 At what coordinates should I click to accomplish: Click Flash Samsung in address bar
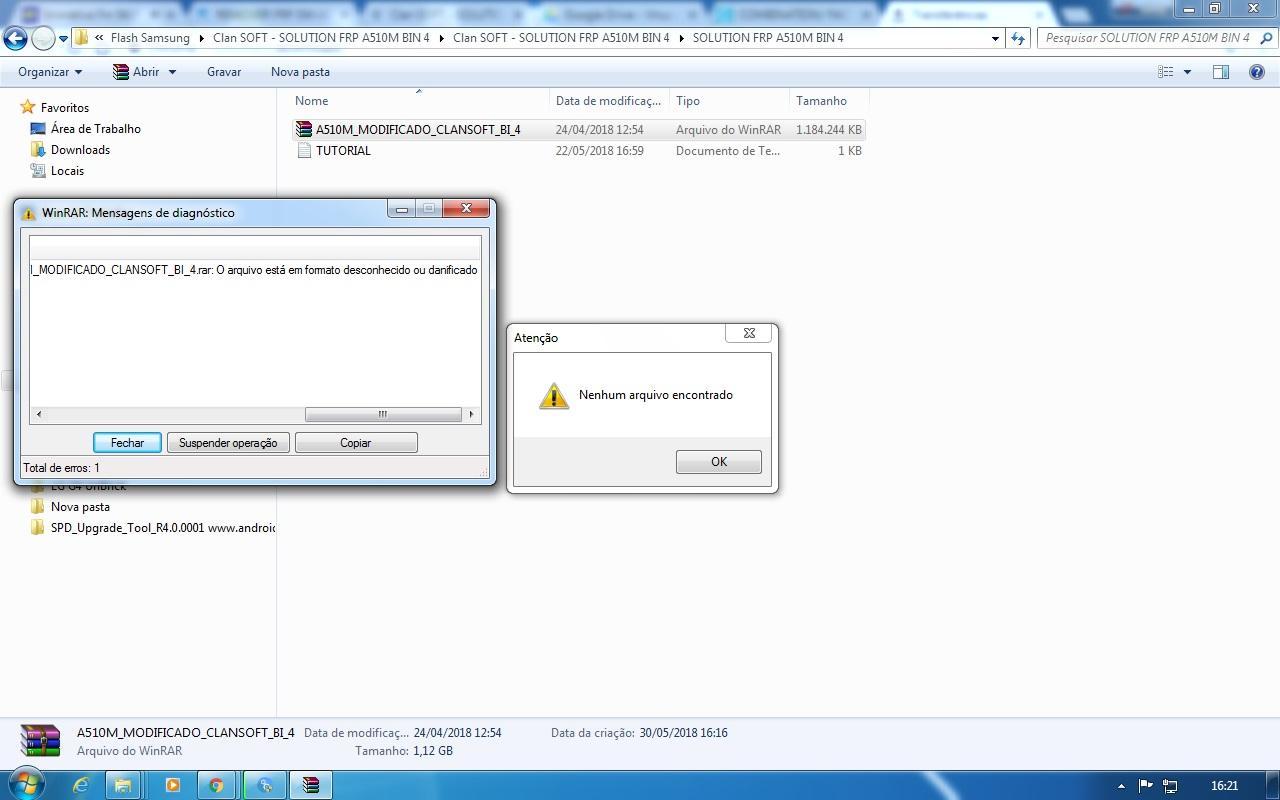tap(150, 38)
